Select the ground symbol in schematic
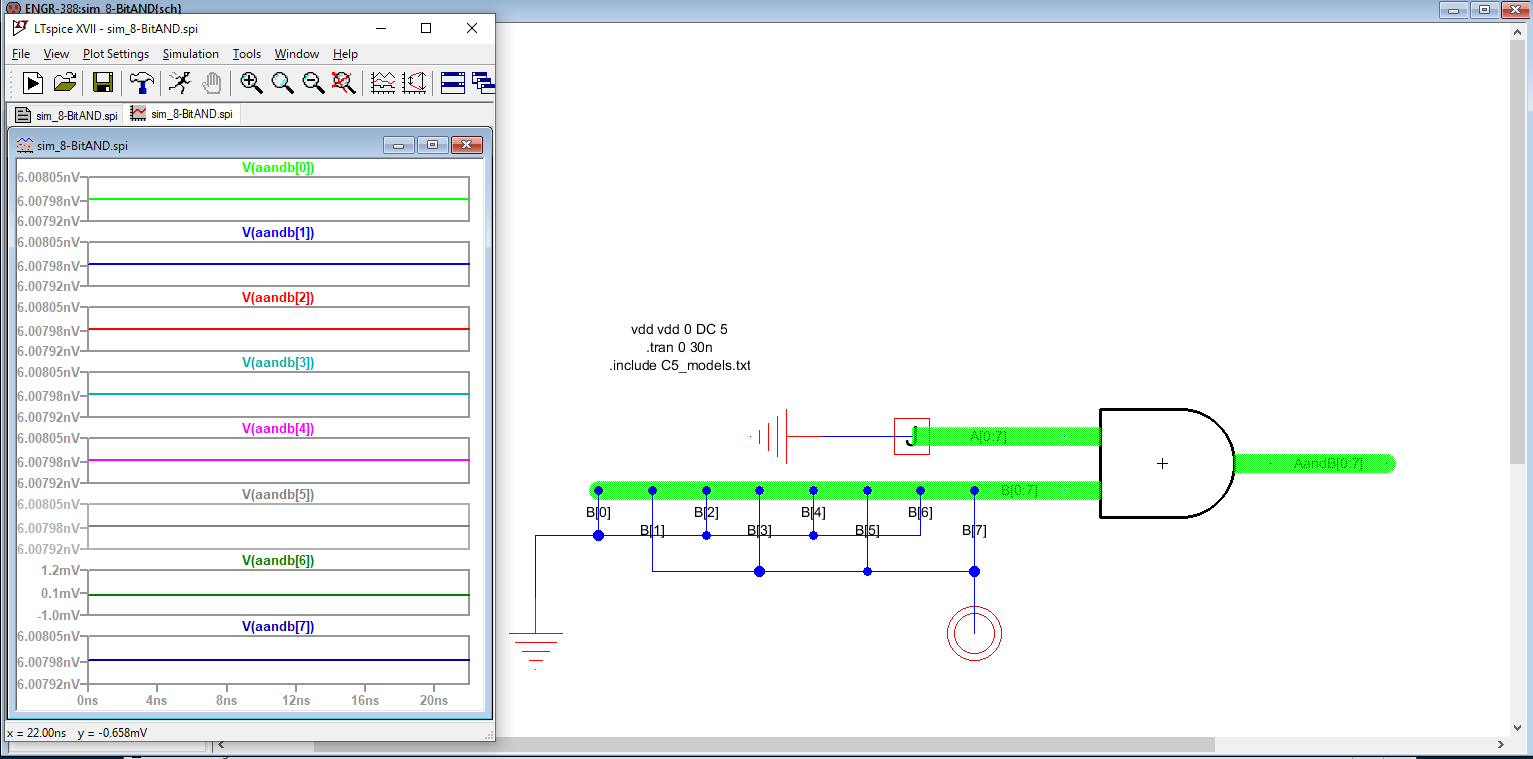The image size is (1533, 759). [x=536, y=649]
